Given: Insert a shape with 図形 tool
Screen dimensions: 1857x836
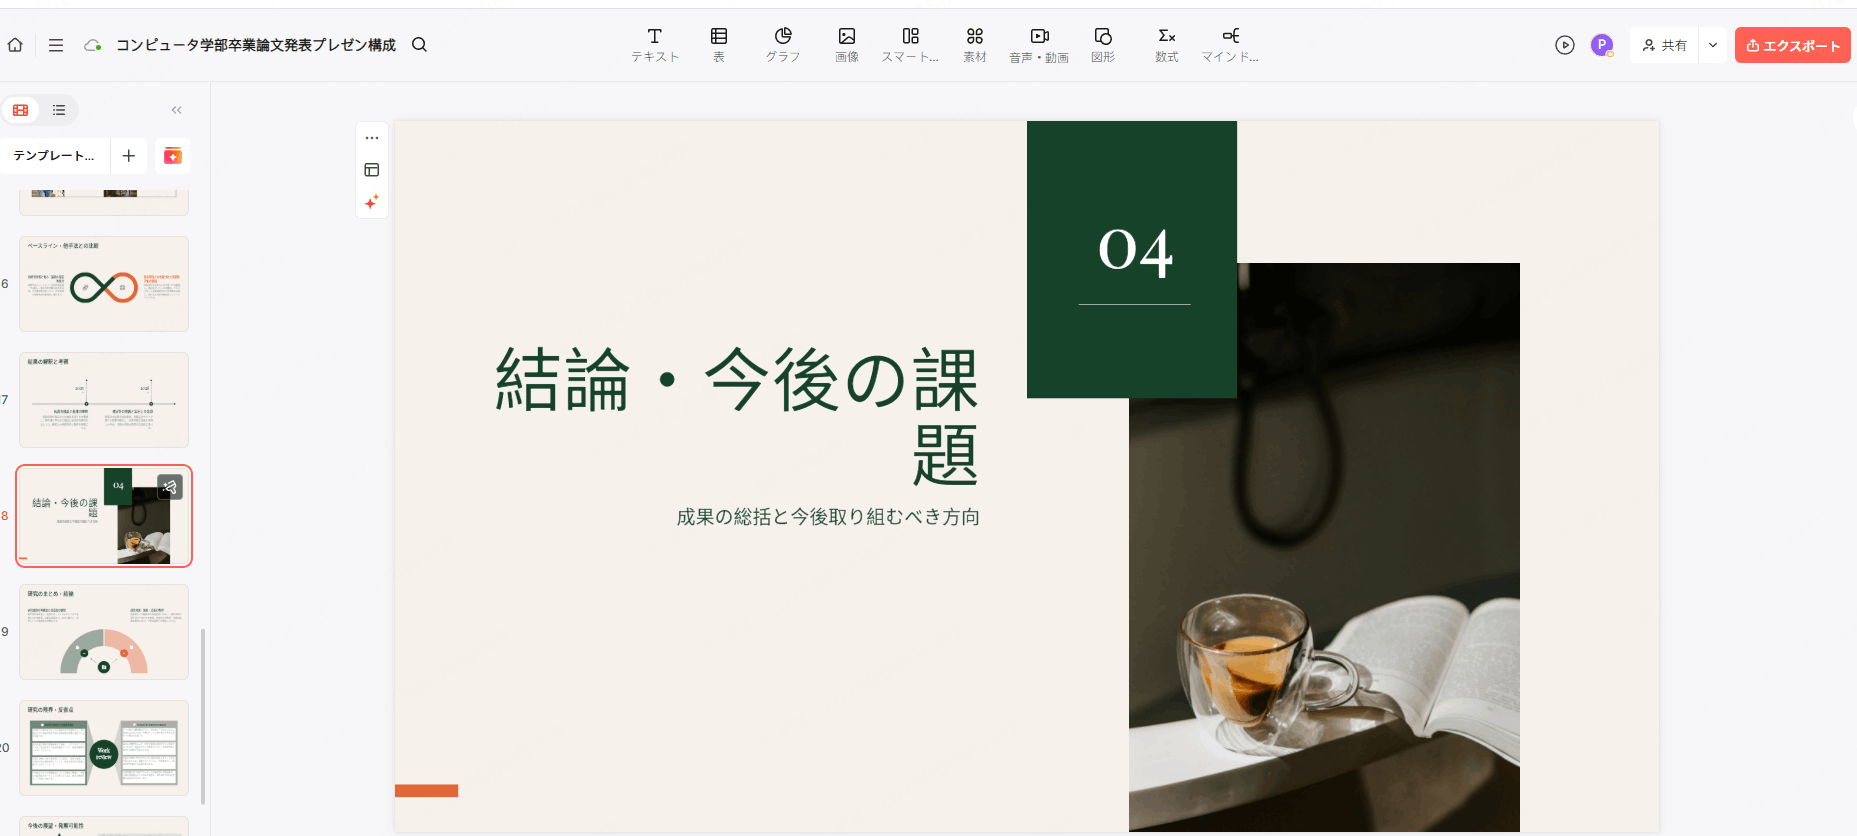Looking at the screenshot, I should pyautogui.click(x=1103, y=45).
